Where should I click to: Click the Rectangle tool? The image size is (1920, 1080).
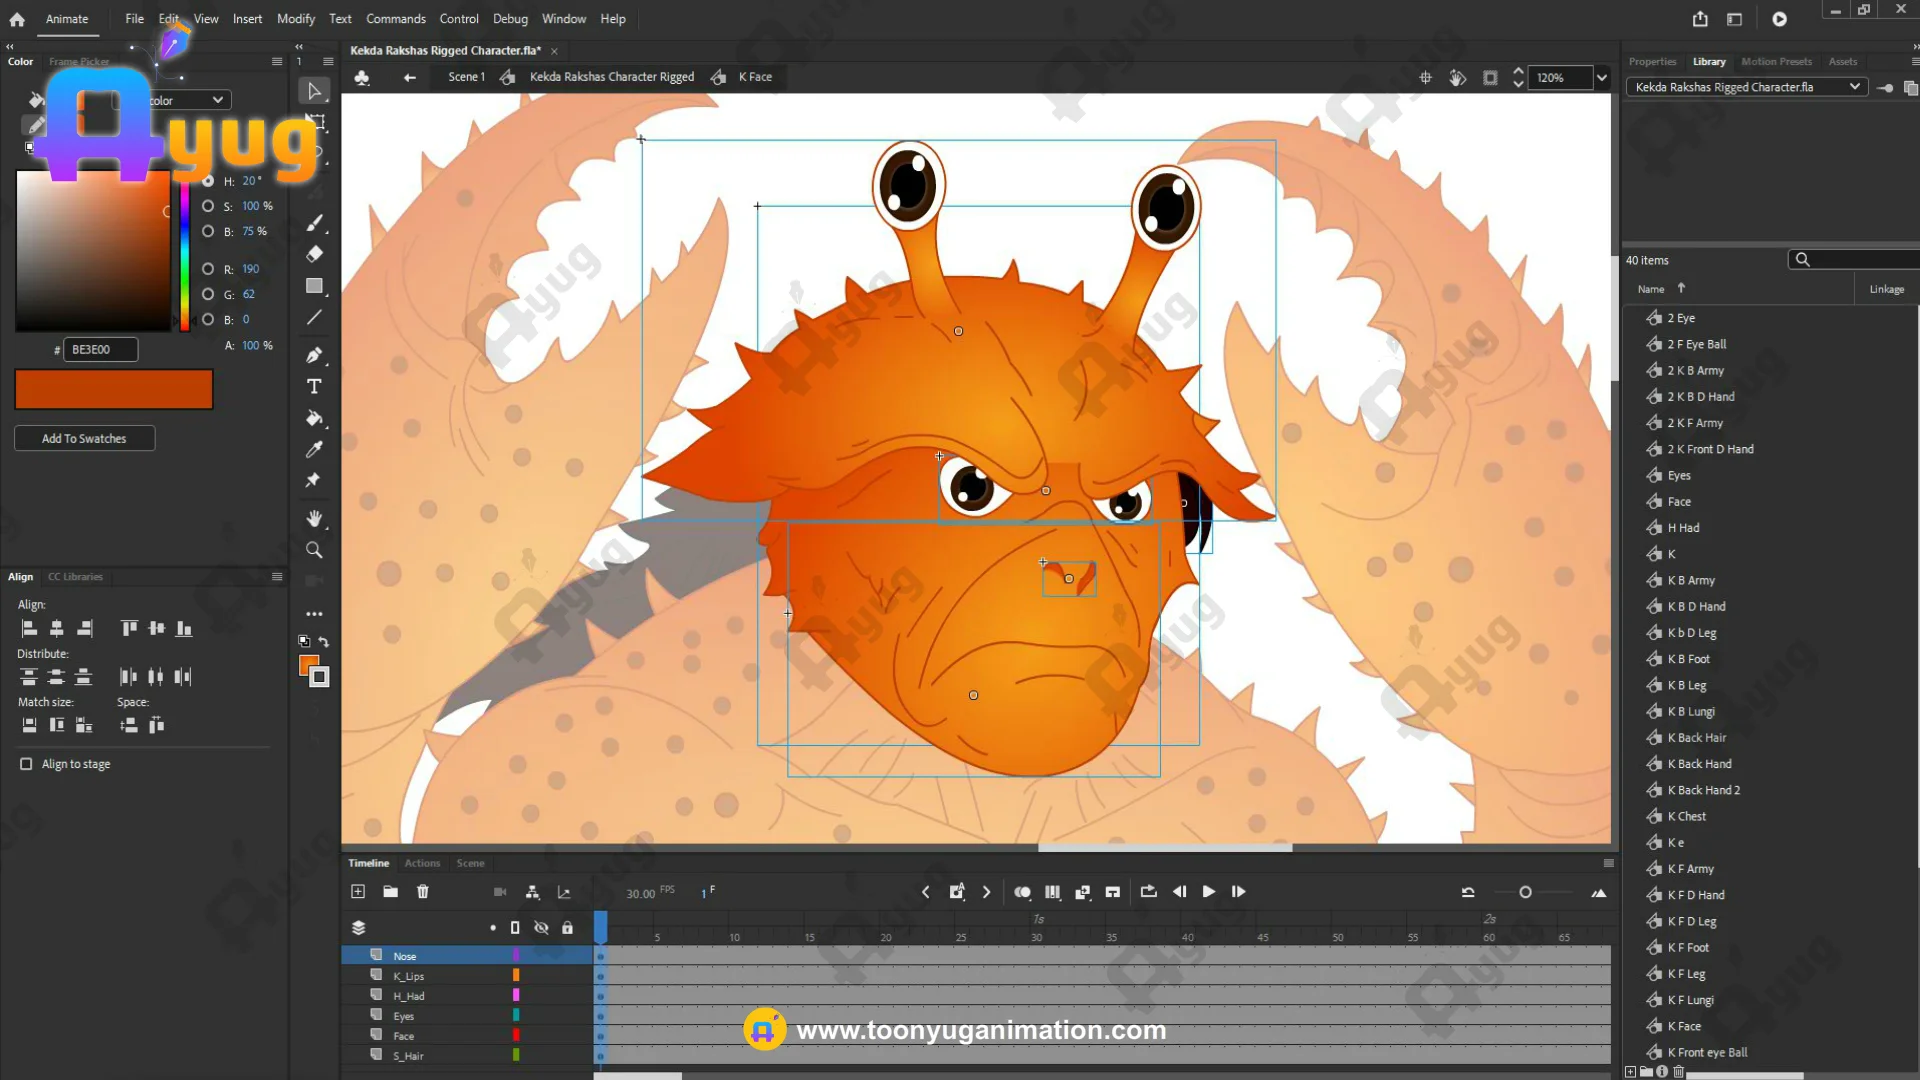pyautogui.click(x=314, y=286)
